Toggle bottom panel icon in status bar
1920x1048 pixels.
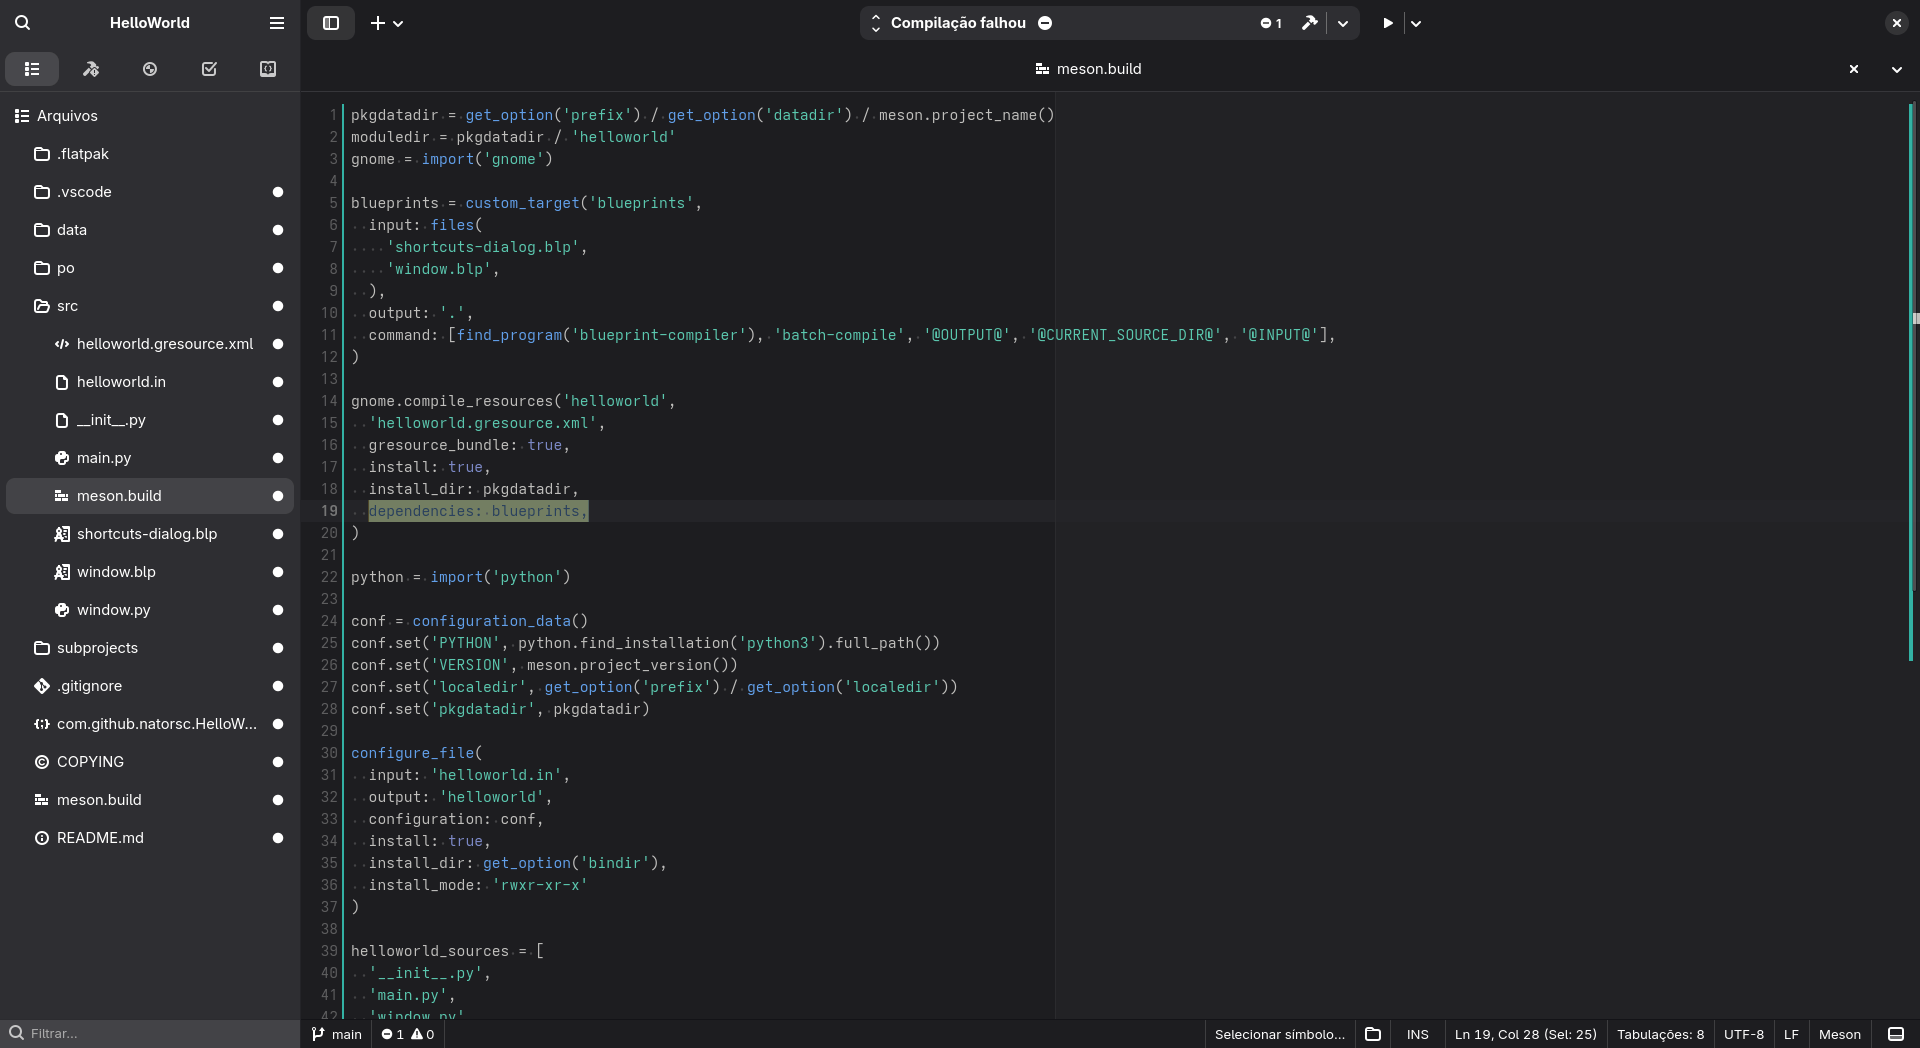(1895, 1034)
